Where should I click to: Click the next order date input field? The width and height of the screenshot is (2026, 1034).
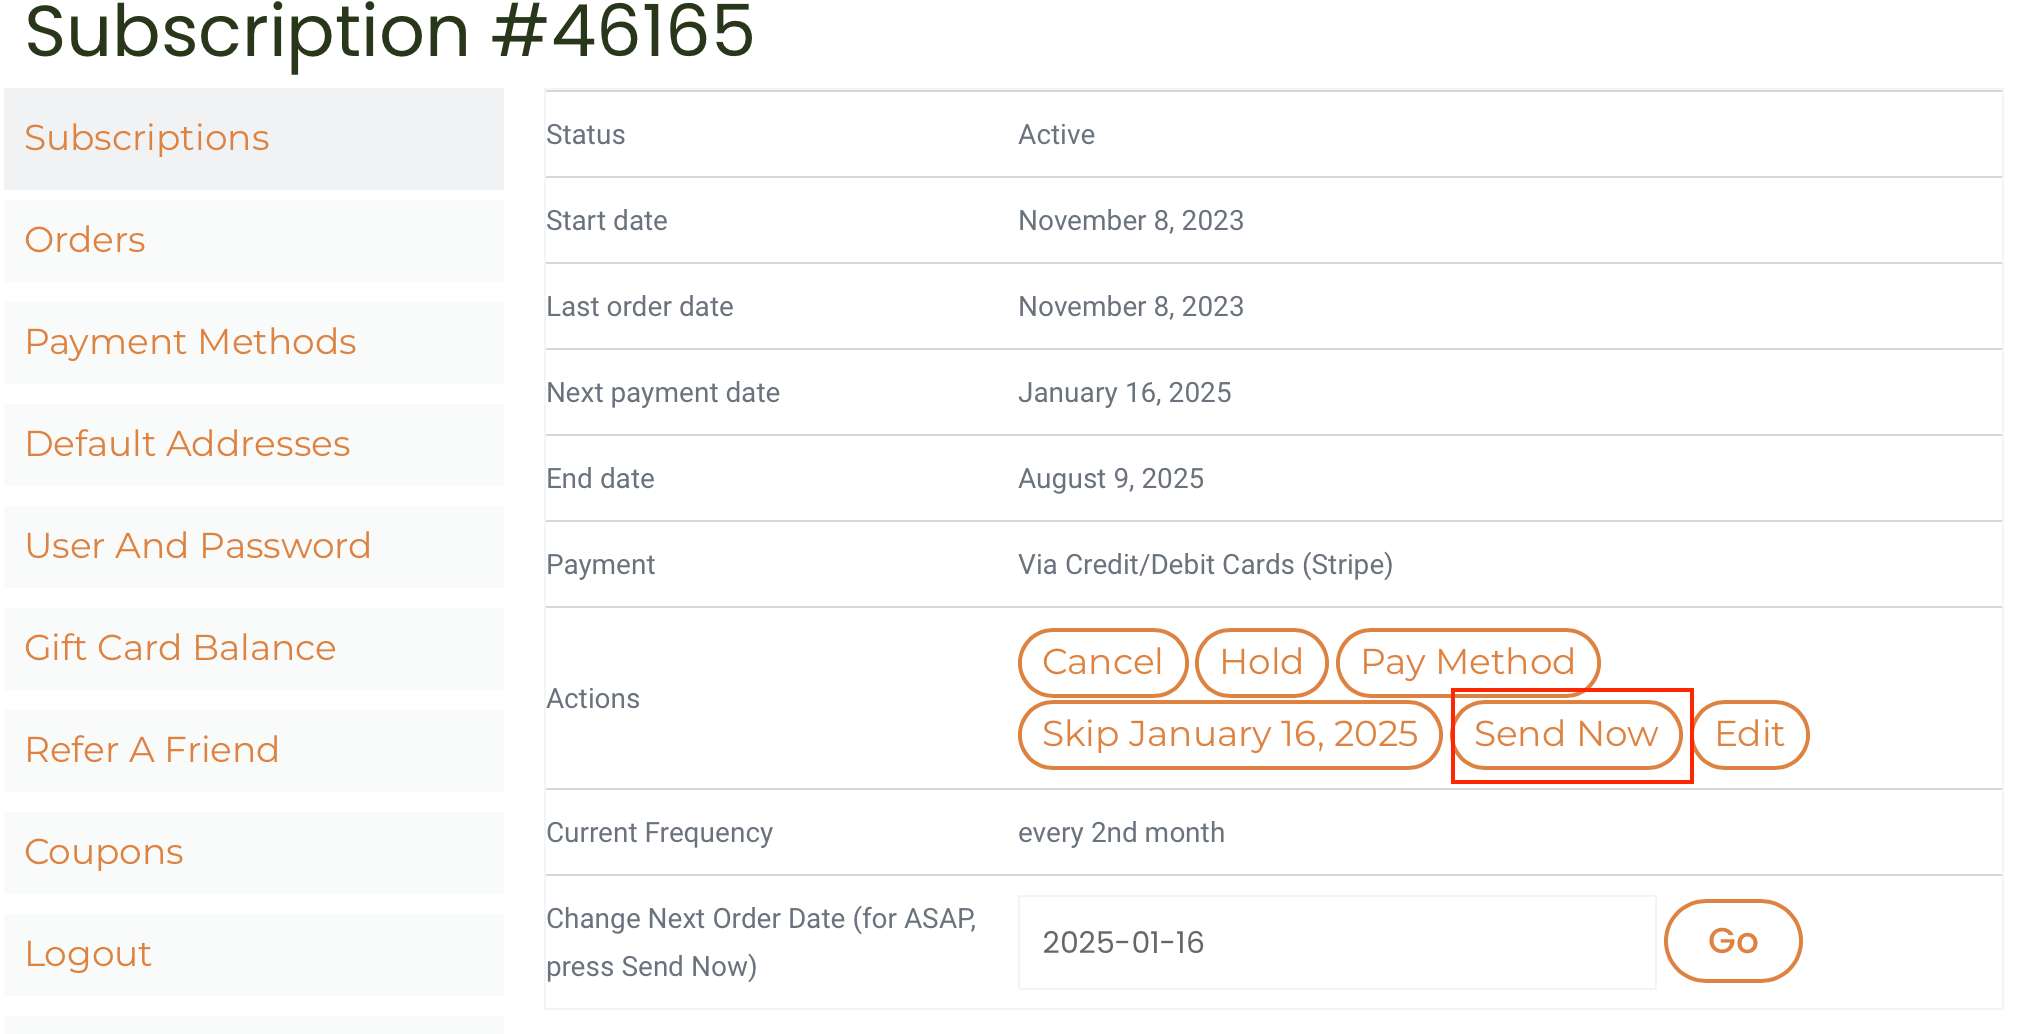[1336, 942]
